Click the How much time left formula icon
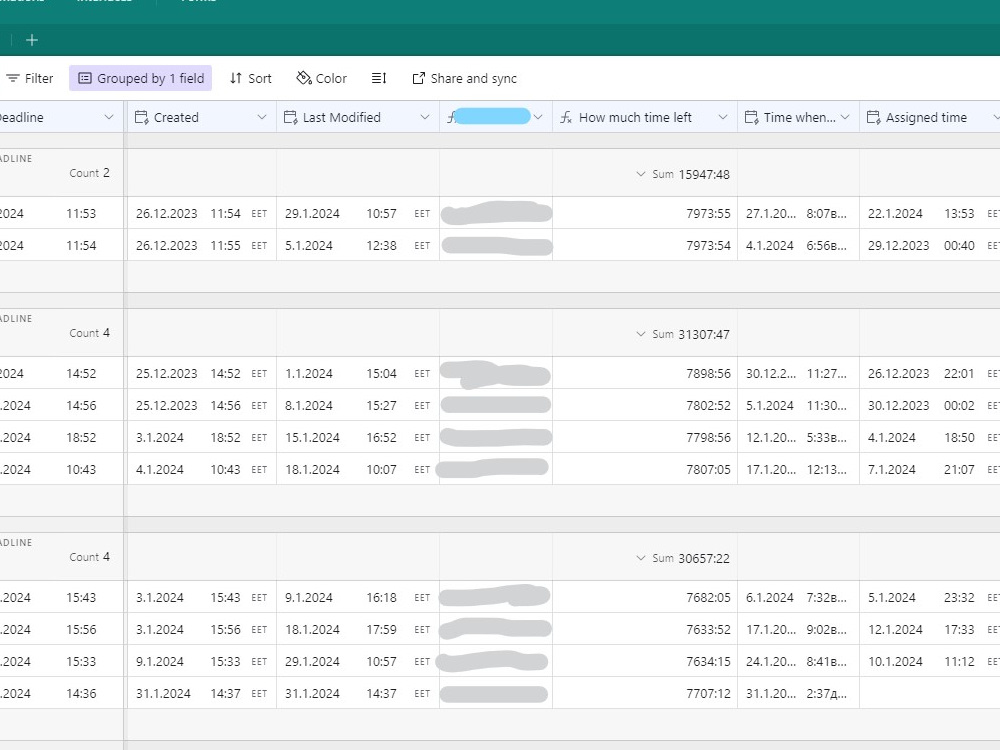Viewport: 1000px width, 750px height. [x=566, y=117]
